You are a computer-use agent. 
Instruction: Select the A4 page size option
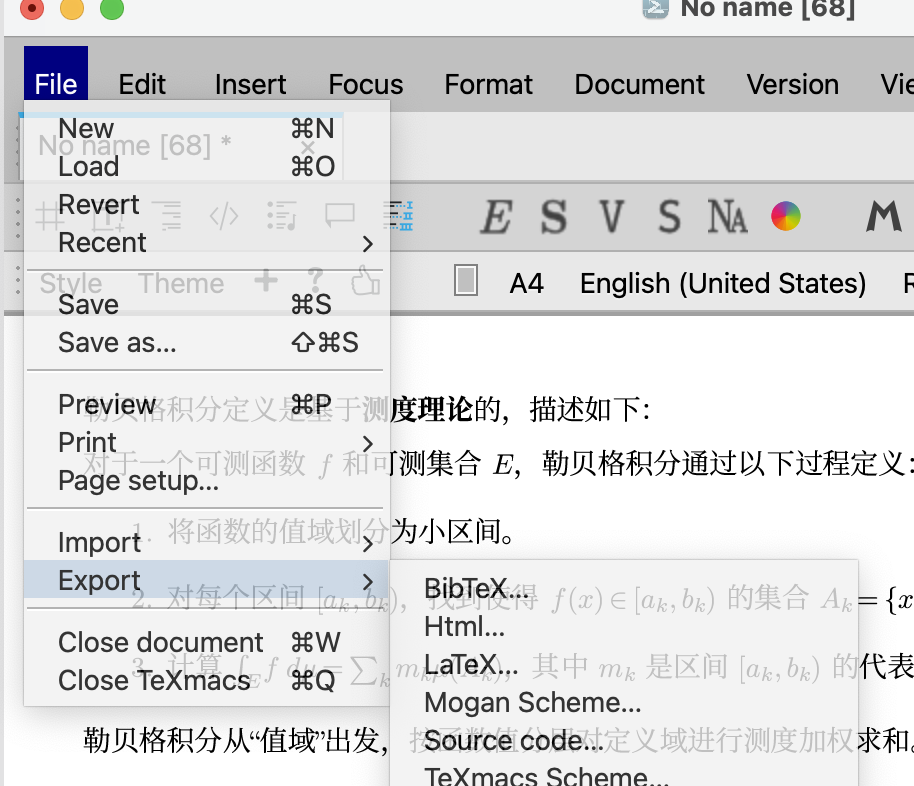click(x=526, y=284)
